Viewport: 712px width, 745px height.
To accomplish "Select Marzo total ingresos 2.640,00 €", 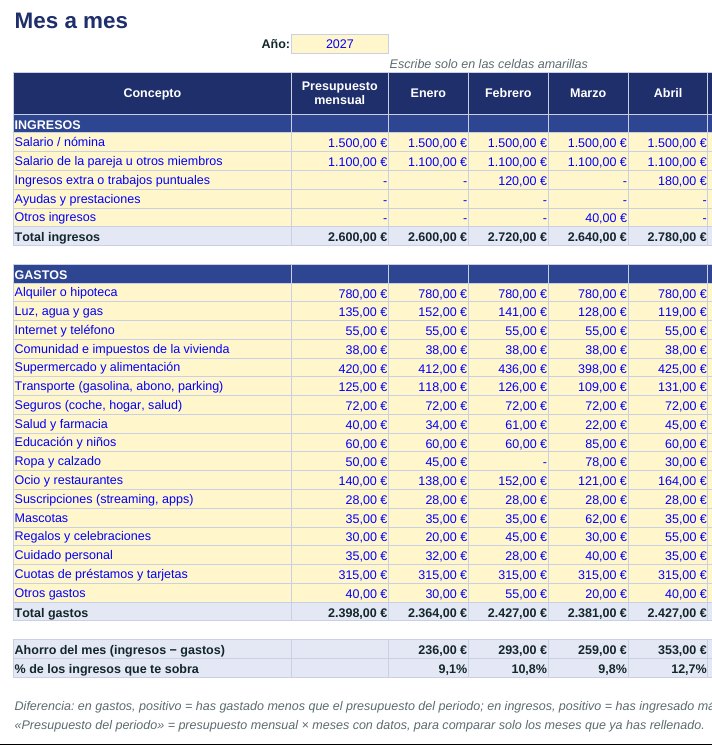I will (x=588, y=237).
